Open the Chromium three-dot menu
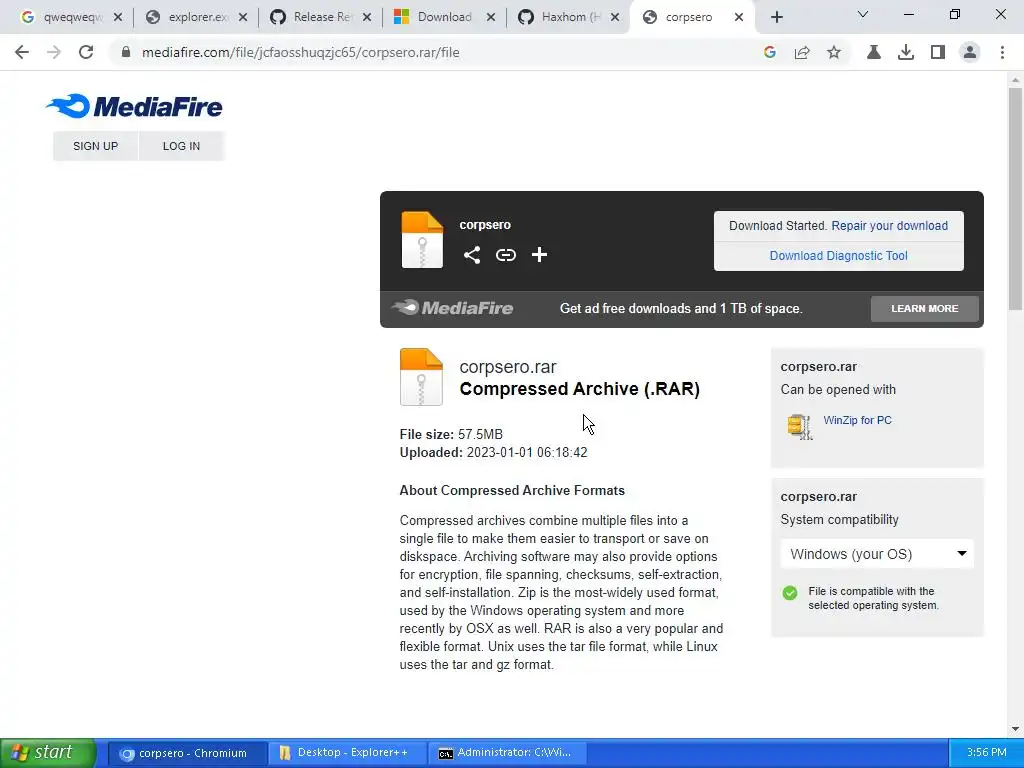The width and height of the screenshot is (1024, 768). coord(1002,52)
